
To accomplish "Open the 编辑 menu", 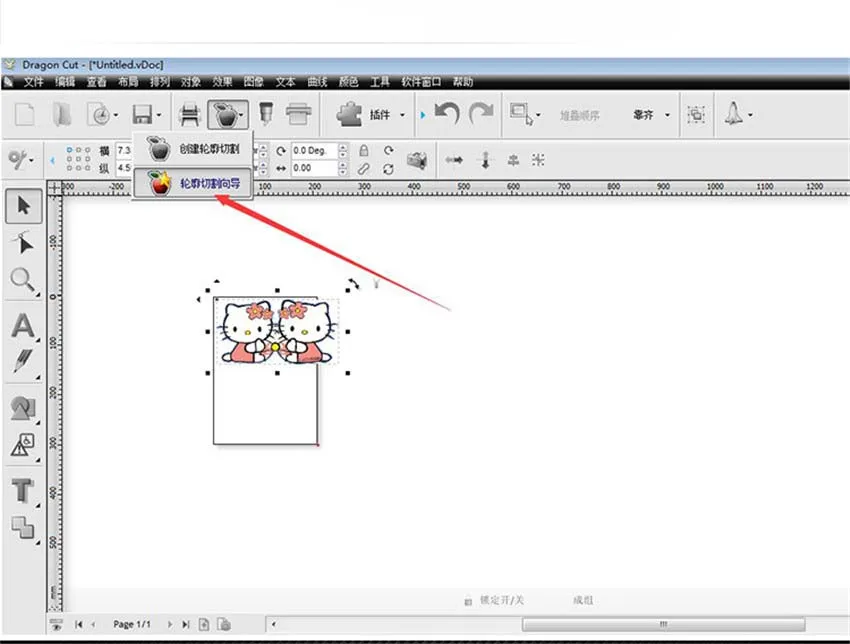I will [65, 82].
